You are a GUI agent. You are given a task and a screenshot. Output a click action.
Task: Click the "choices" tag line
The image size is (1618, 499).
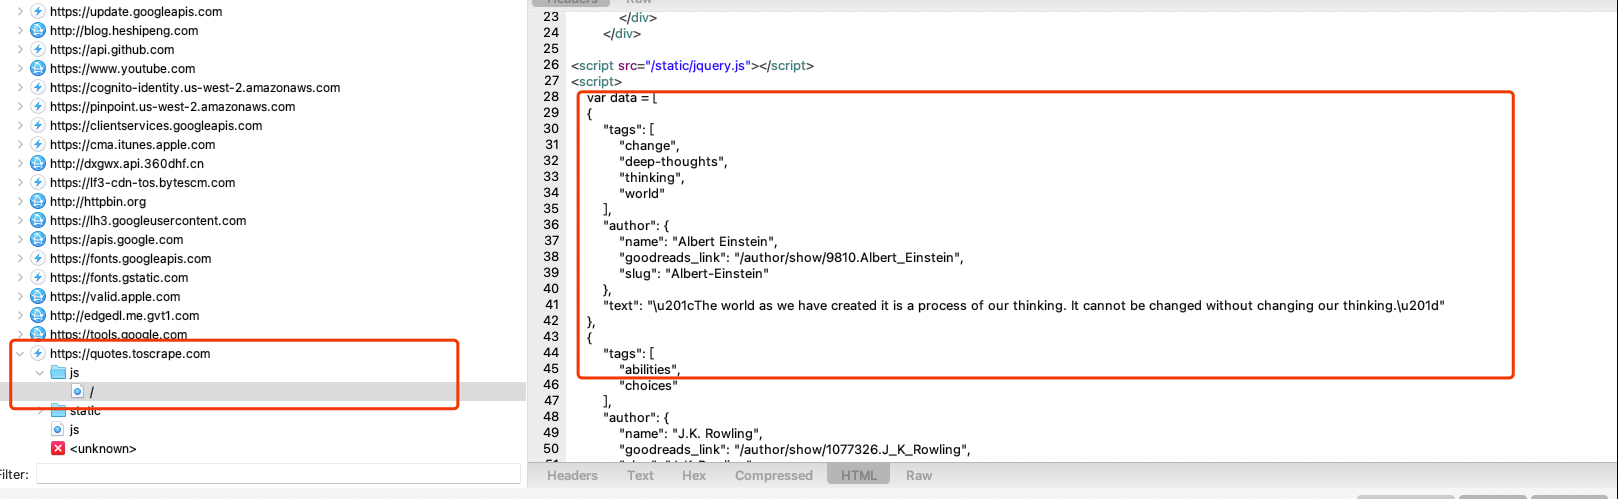tap(648, 386)
